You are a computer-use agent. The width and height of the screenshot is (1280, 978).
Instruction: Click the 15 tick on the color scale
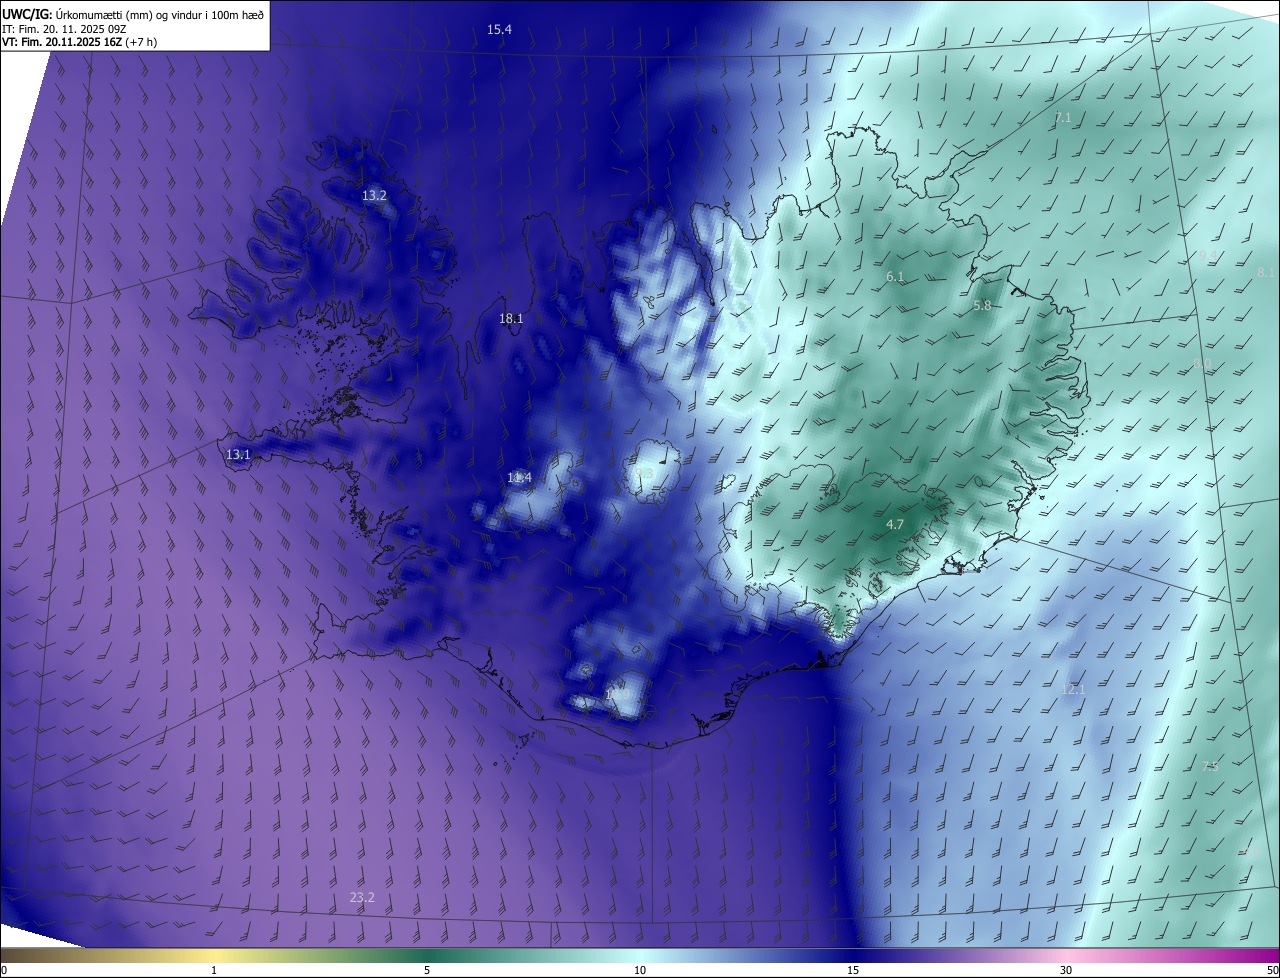pyautogui.click(x=853, y=970)
